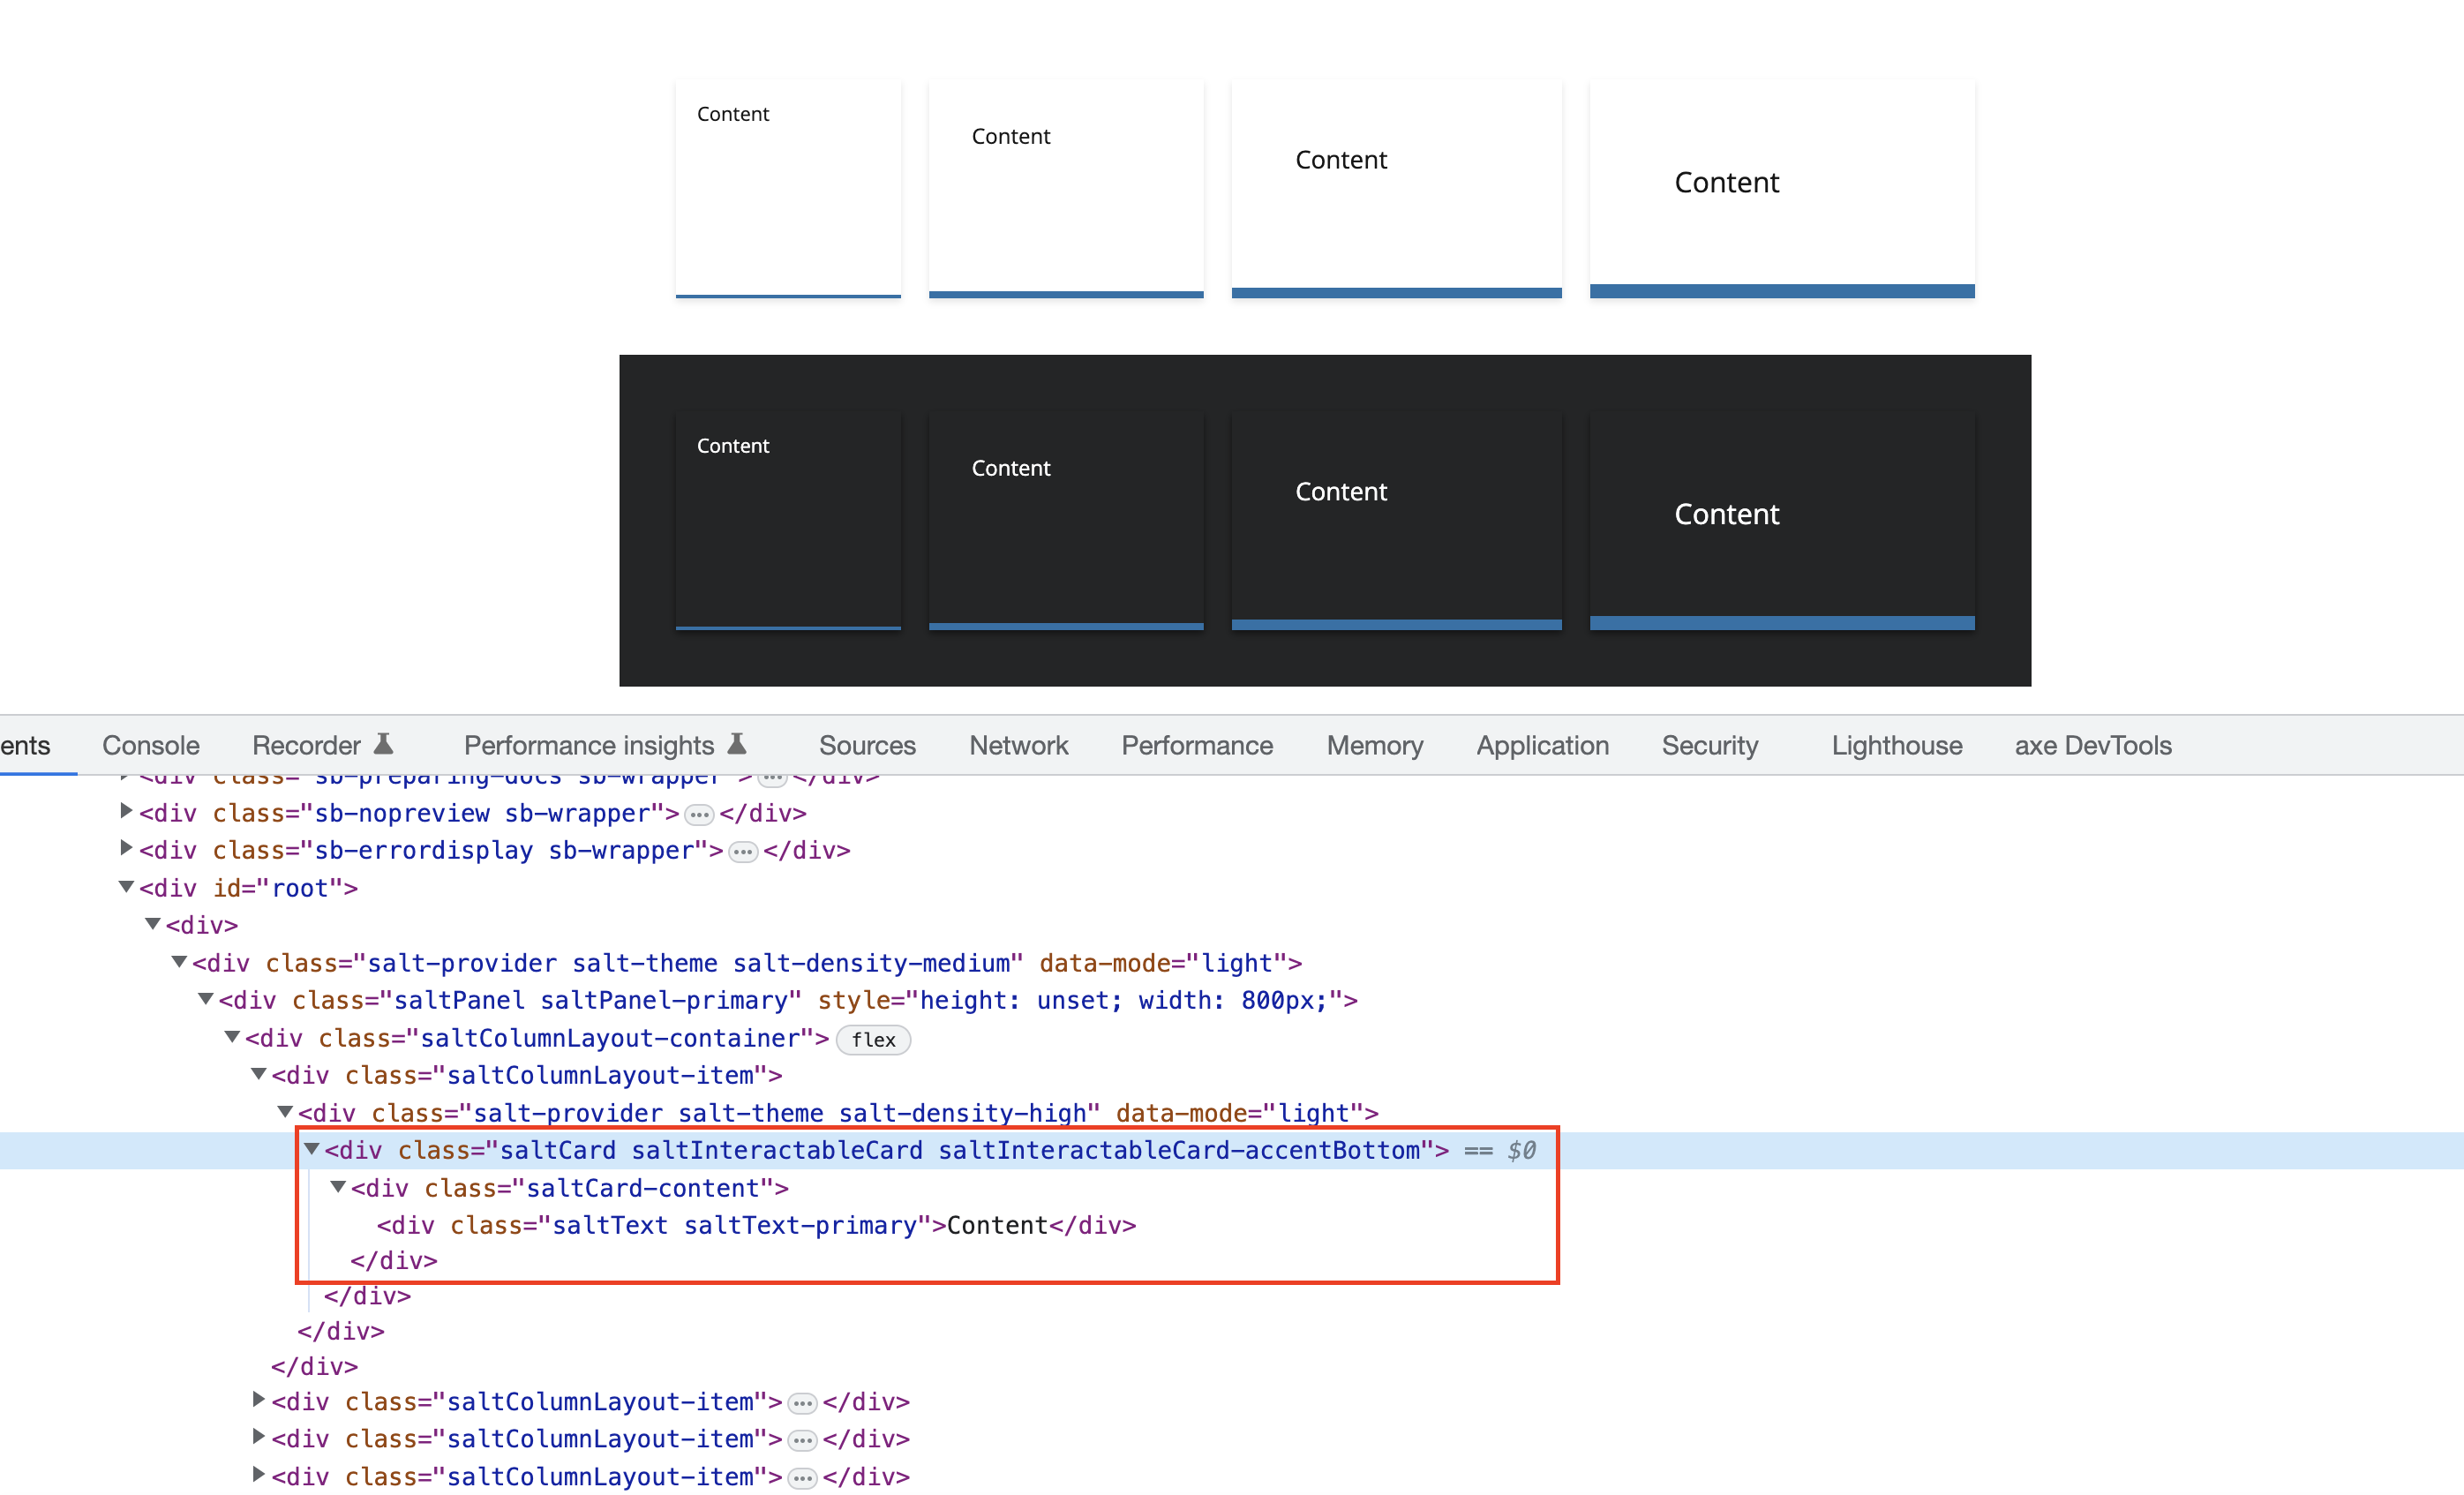Collapse the div with id root
Image resolution: width=2464 pixels, height=1495 pixels.
coord(126,886)
